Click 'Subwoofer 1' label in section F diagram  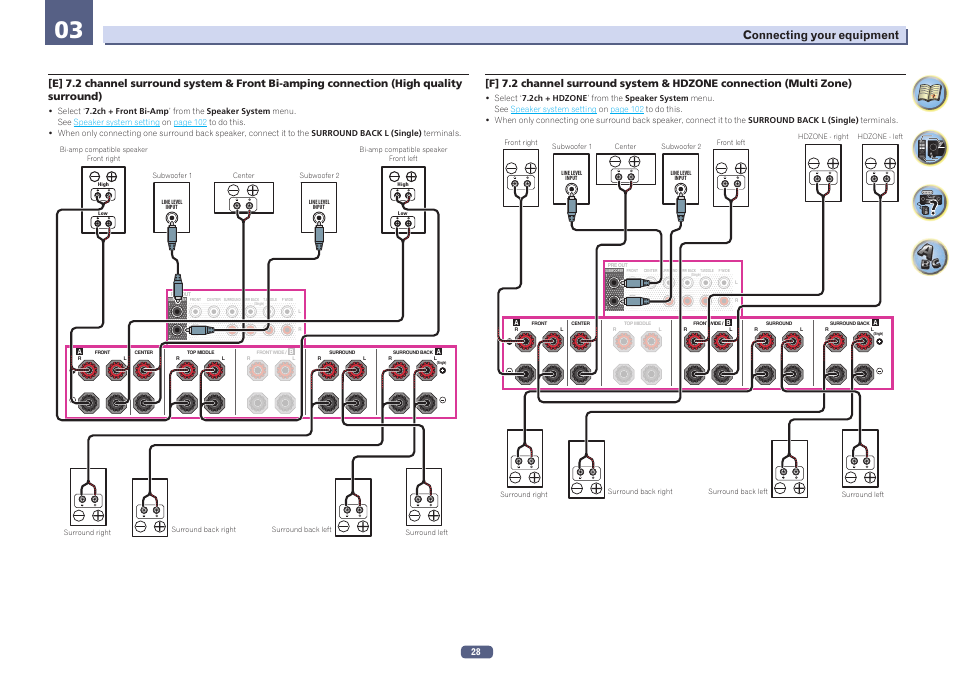[x=571, y=147]
